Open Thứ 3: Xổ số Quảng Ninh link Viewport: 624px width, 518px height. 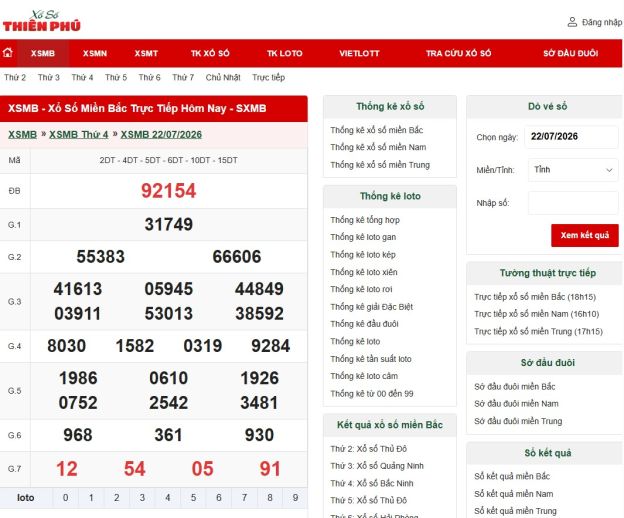click(x=377, y=466)
